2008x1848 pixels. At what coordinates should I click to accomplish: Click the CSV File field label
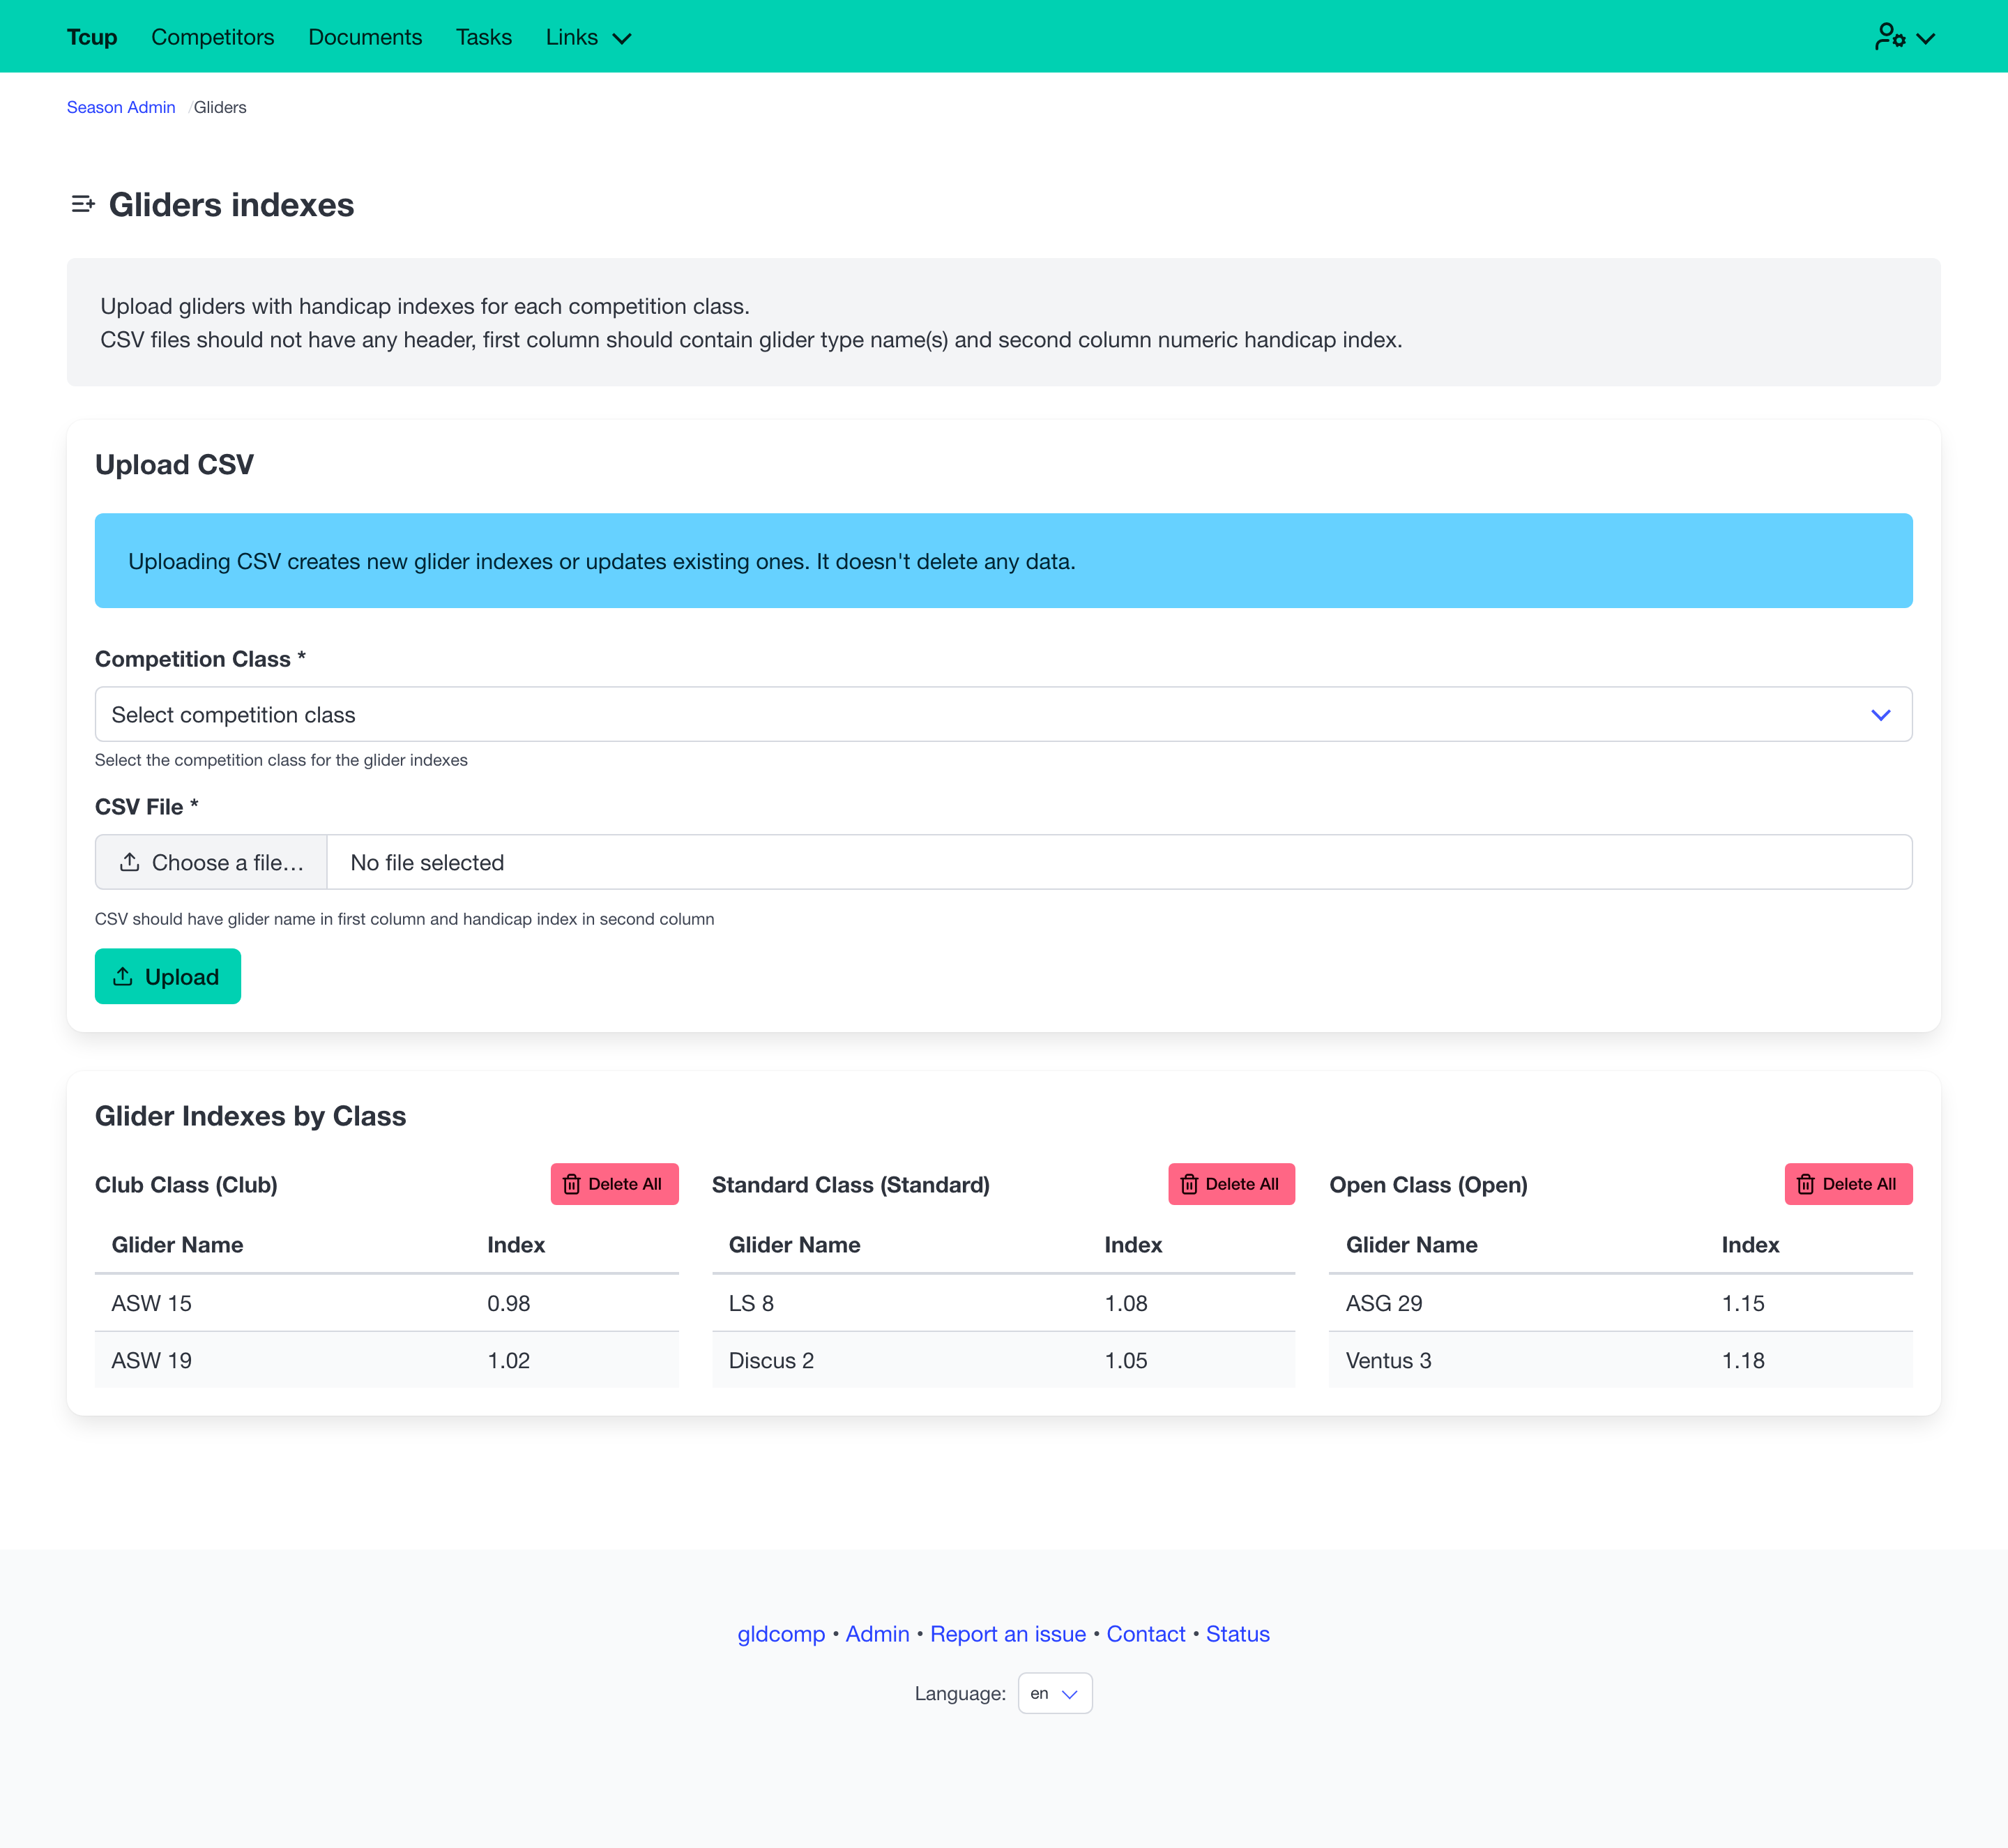[x=147, y=806]
